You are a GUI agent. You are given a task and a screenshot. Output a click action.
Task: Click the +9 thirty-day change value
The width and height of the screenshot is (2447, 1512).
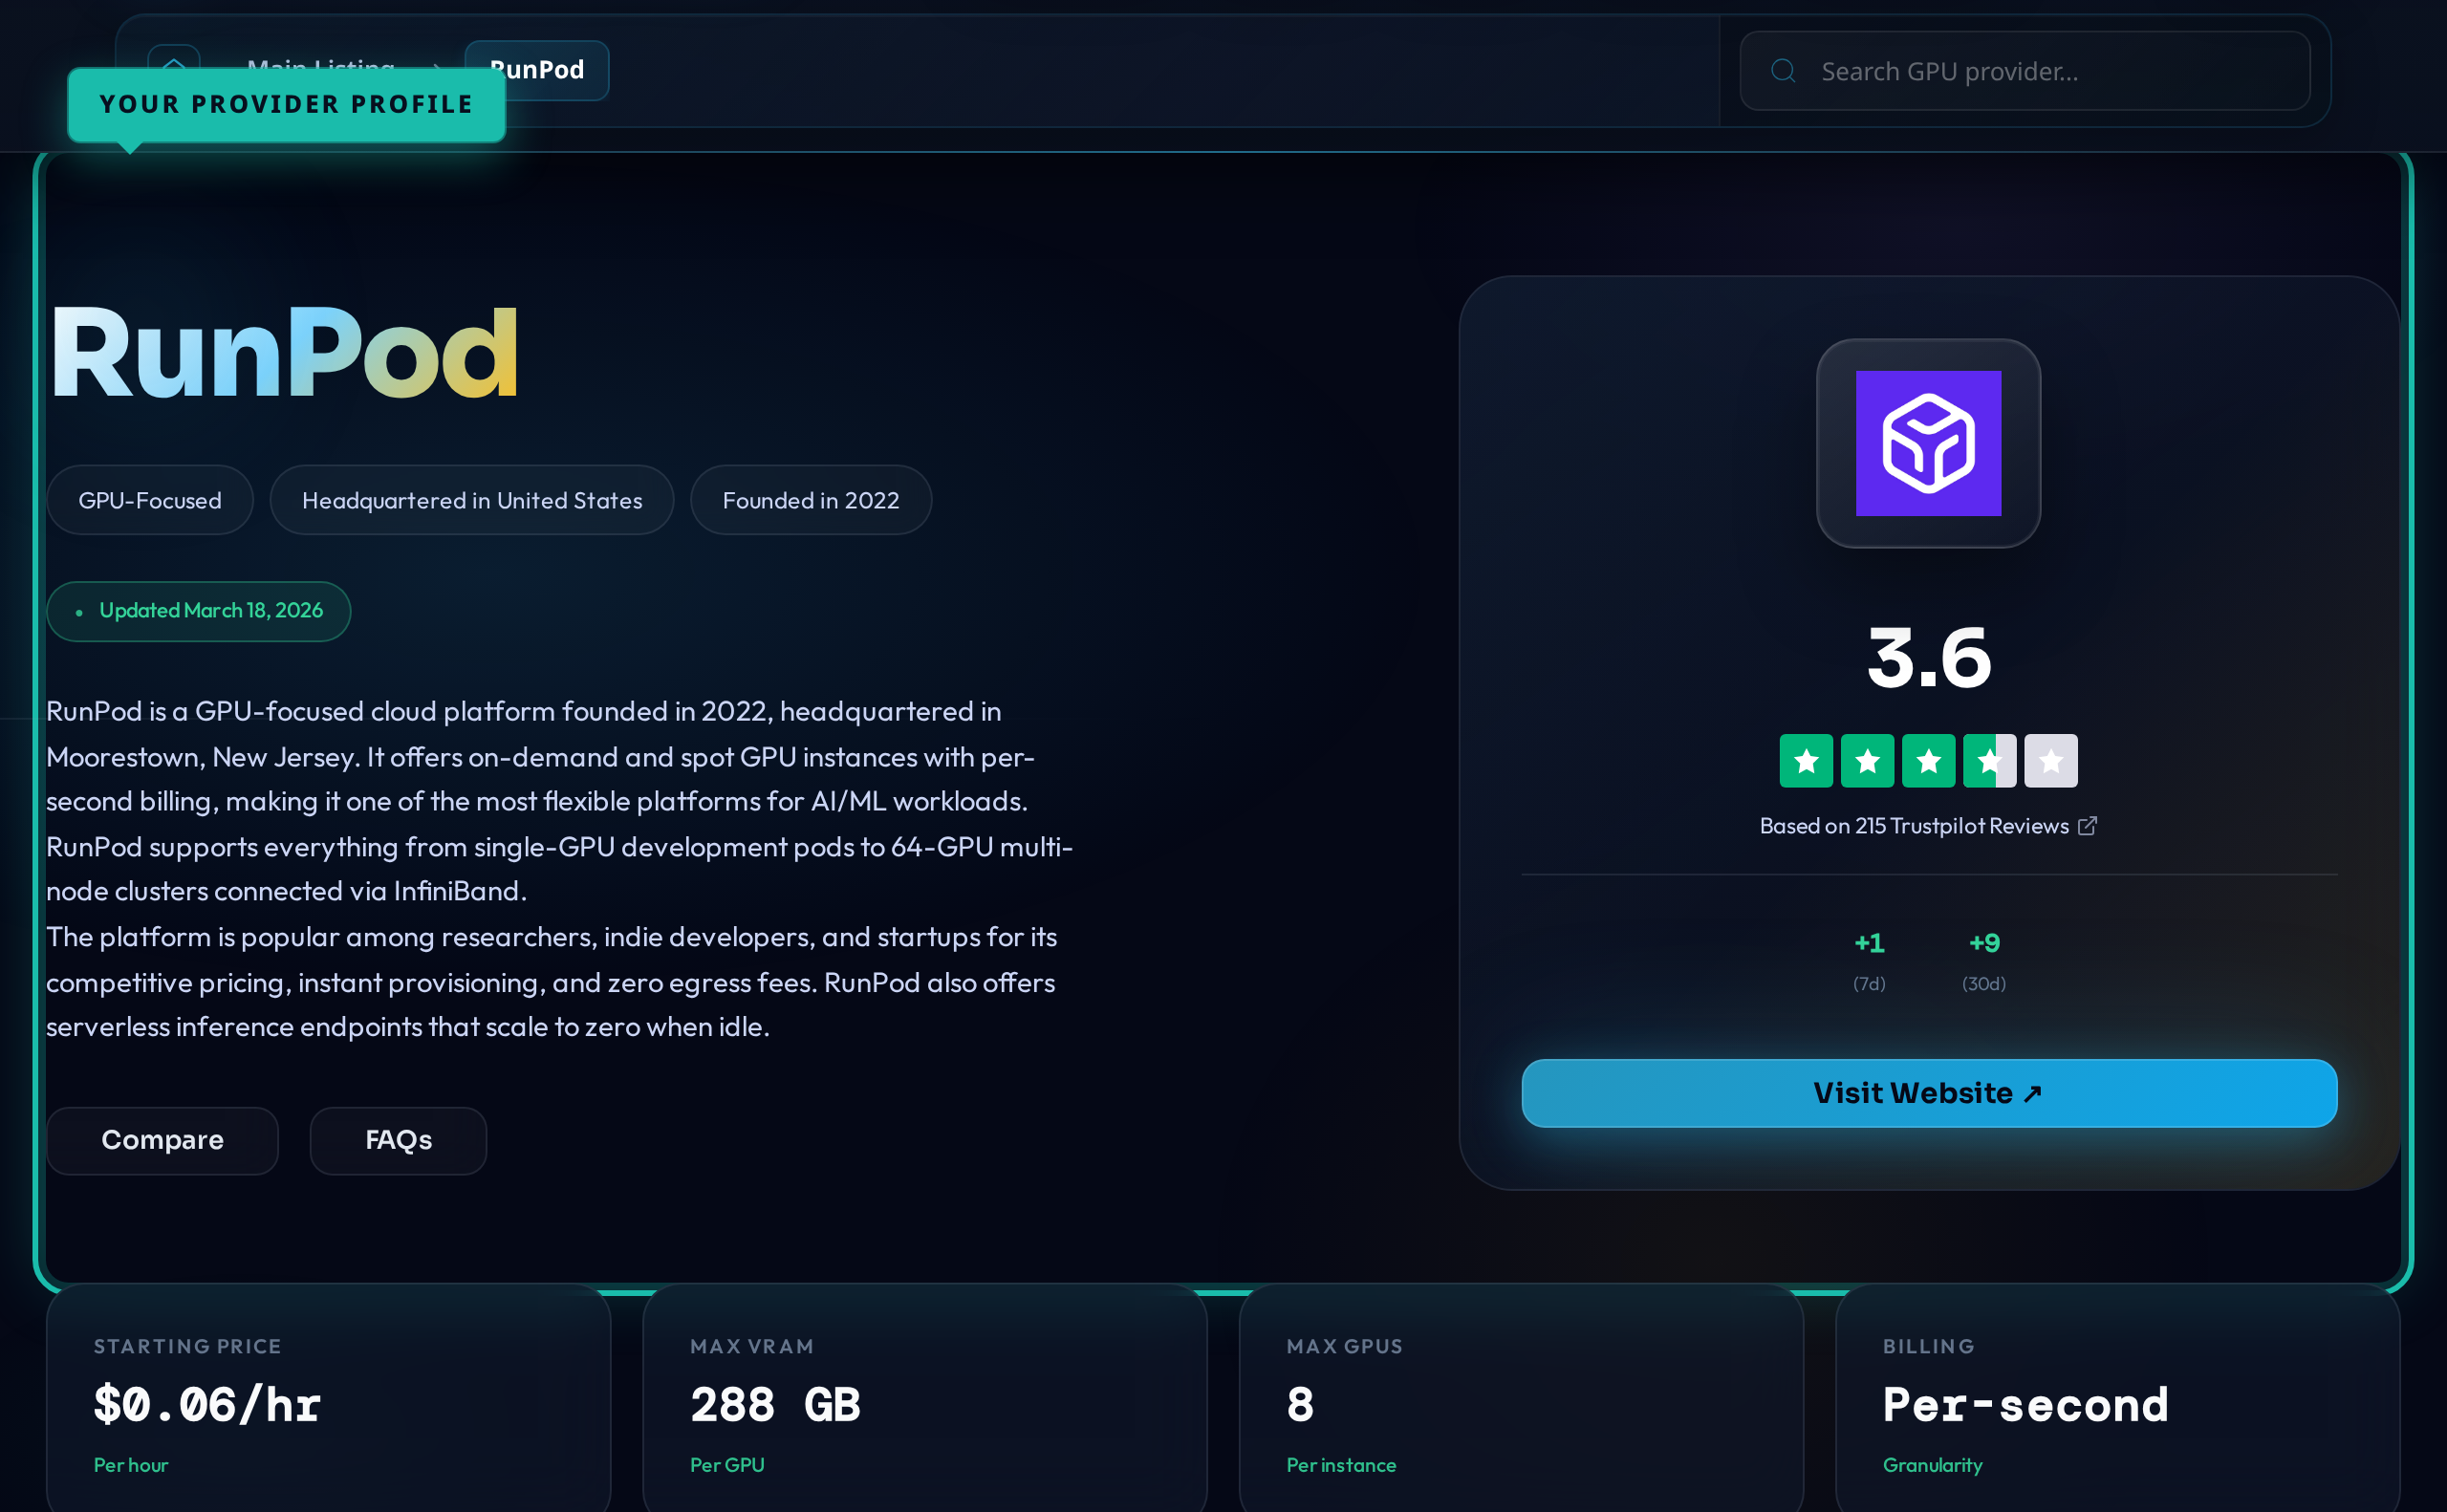pos(1984,943)
